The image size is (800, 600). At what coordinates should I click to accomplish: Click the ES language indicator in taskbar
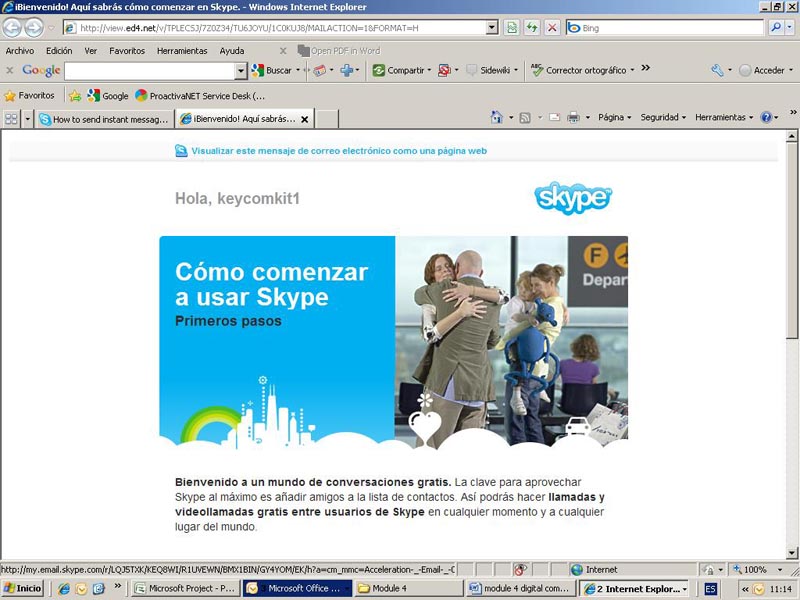coord(710,589)
